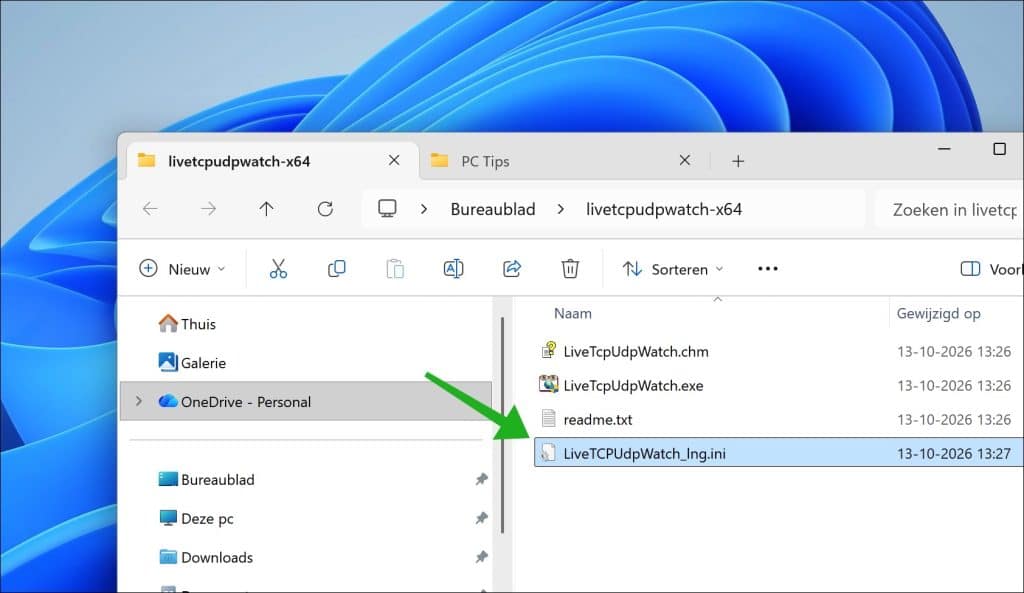Click the Bureaublad breadcrumb in address bar
Image resolution: width=1024 pixels, height=593 pixels.
(493, 209)
